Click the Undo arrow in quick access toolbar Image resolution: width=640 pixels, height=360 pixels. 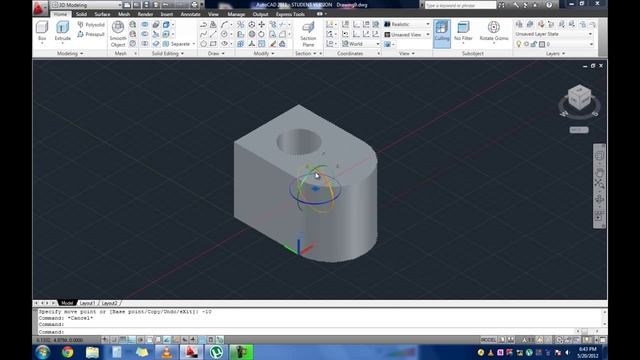(166, 5)
